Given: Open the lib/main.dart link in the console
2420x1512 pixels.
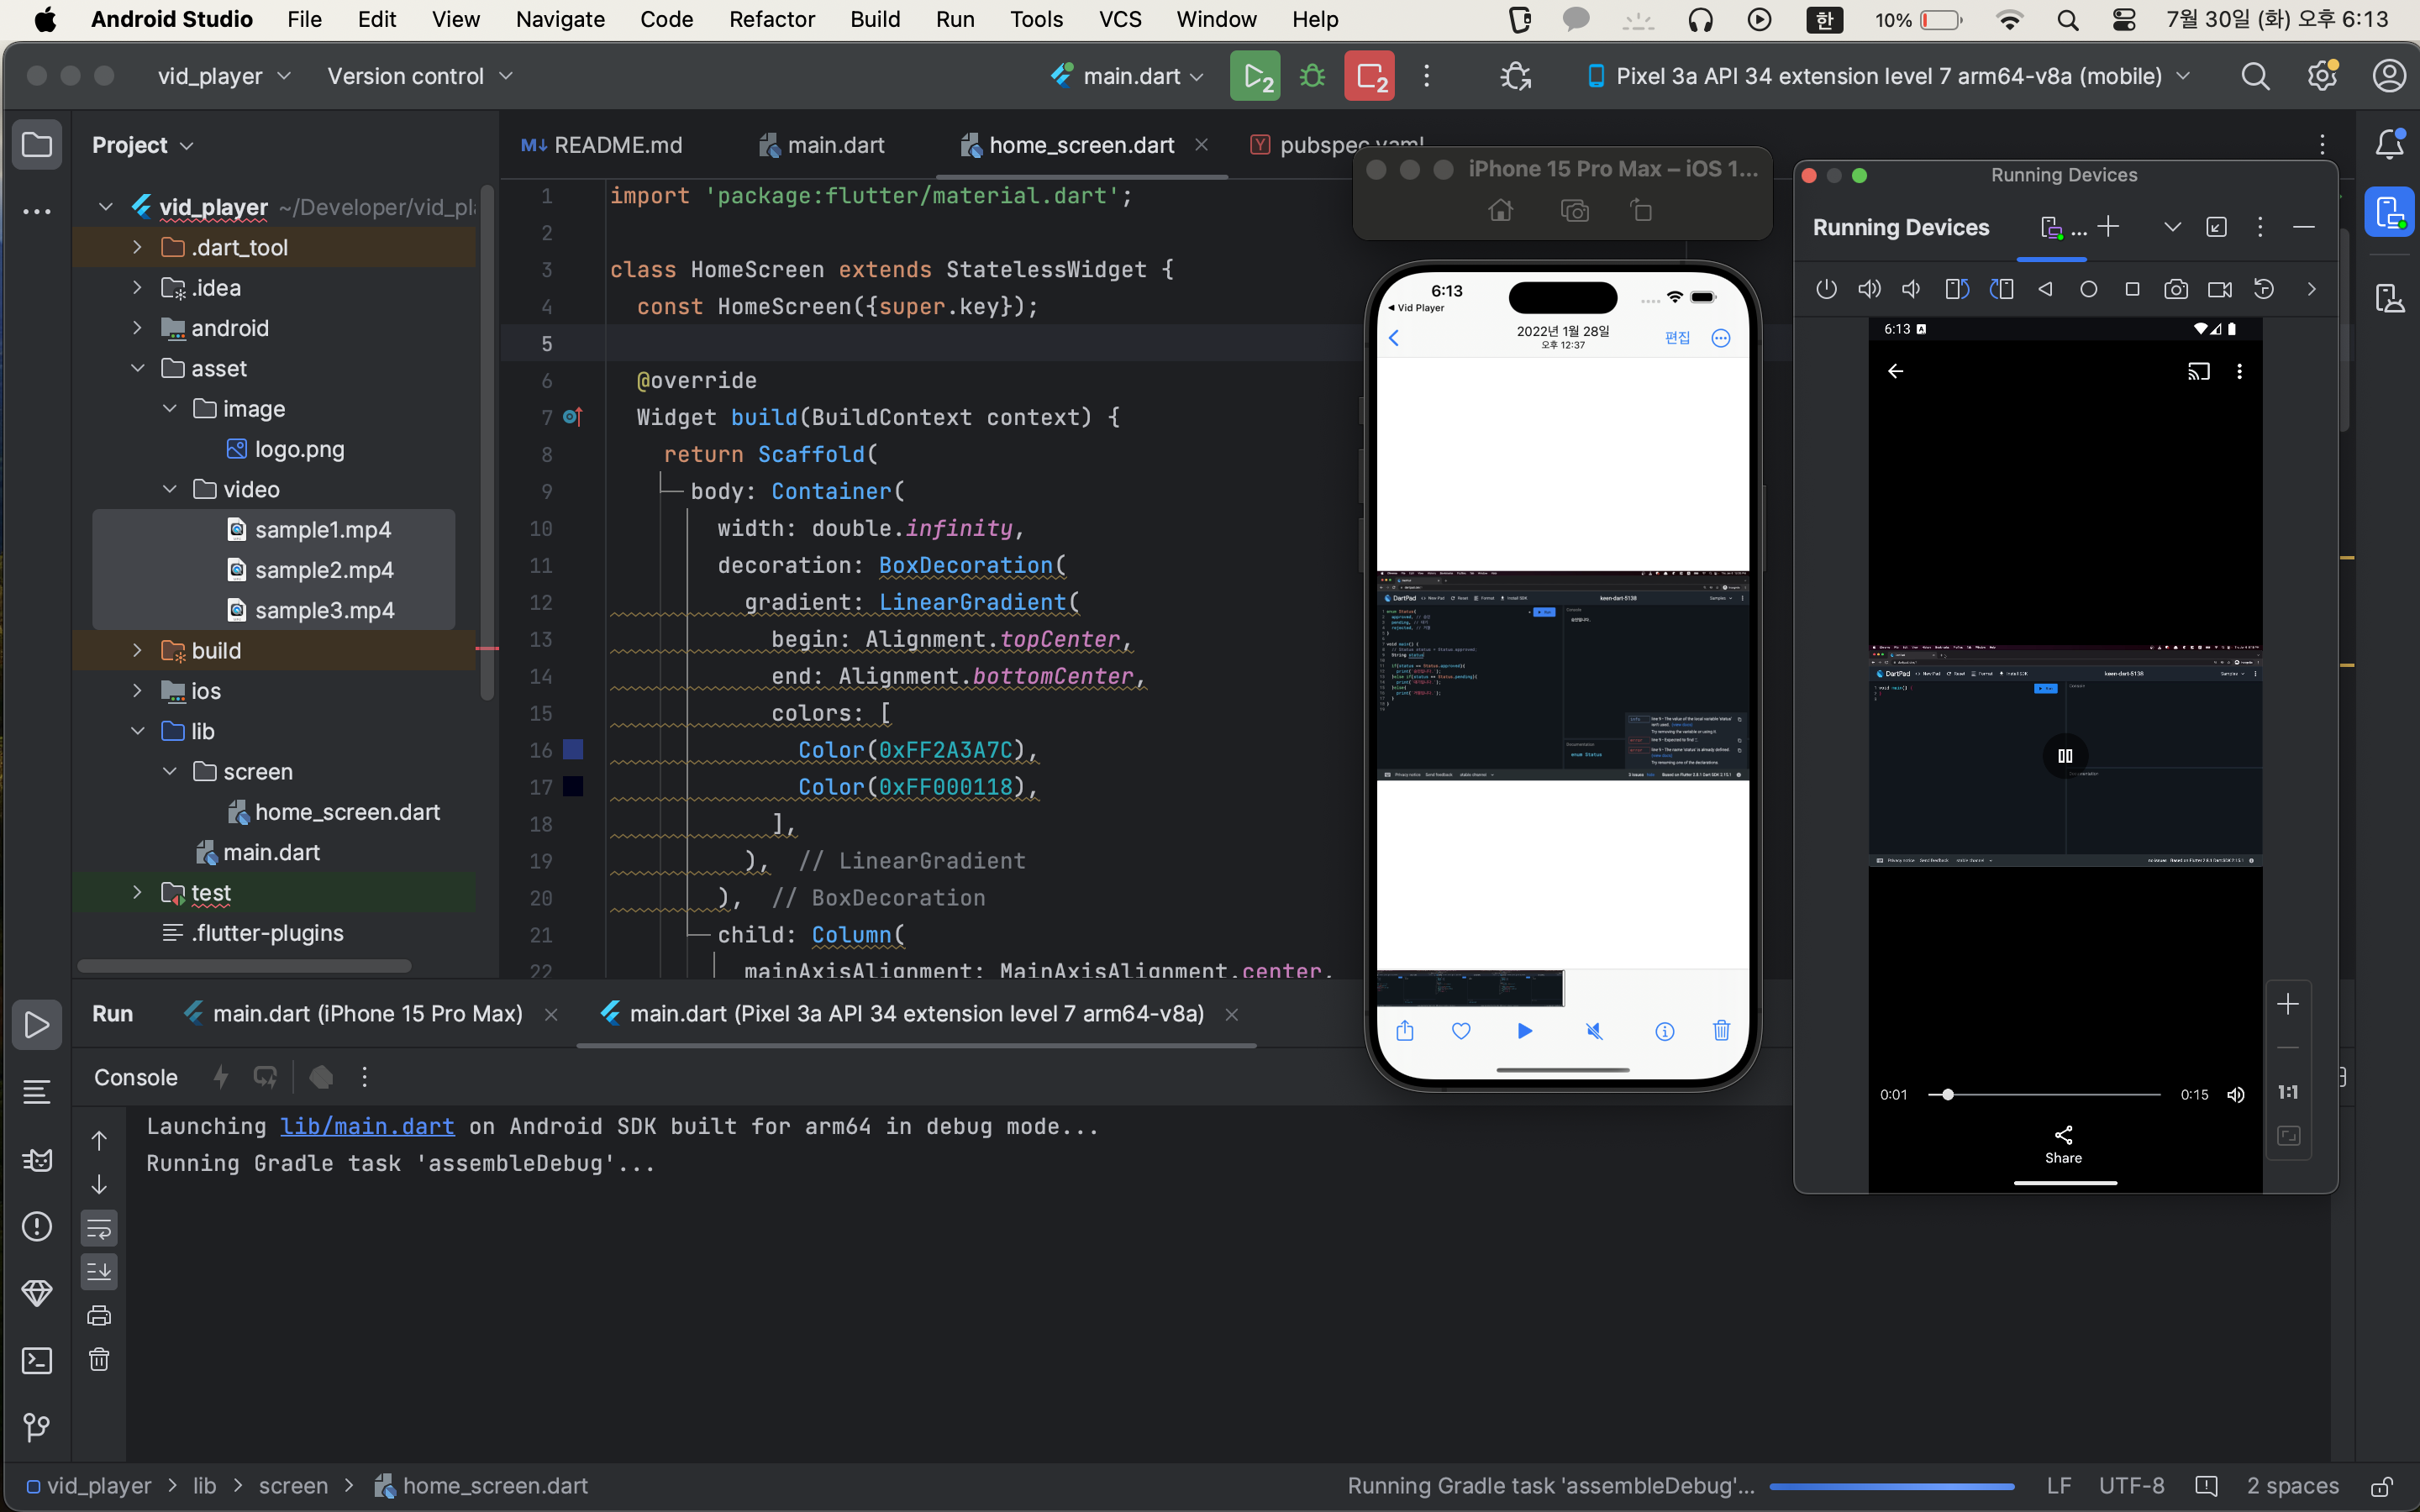Looking at the screenshot, I should point(367,1126).
